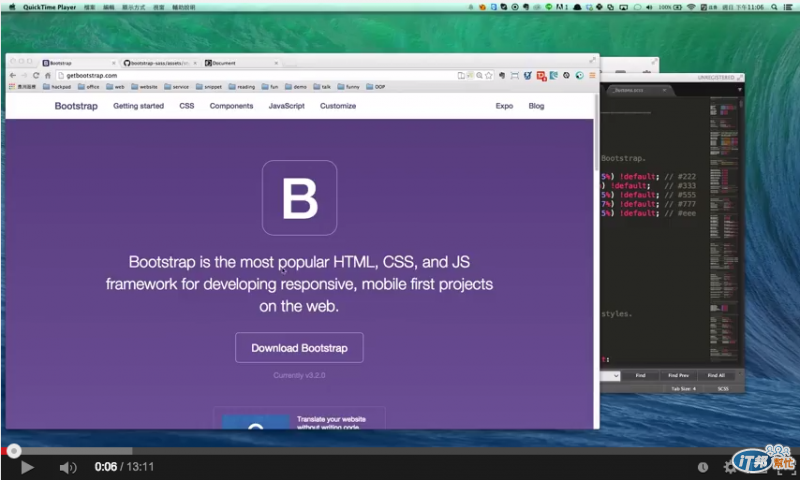Click the editor minimap on the right
Screen dimensions: 800x480
(x=724, y=230)
